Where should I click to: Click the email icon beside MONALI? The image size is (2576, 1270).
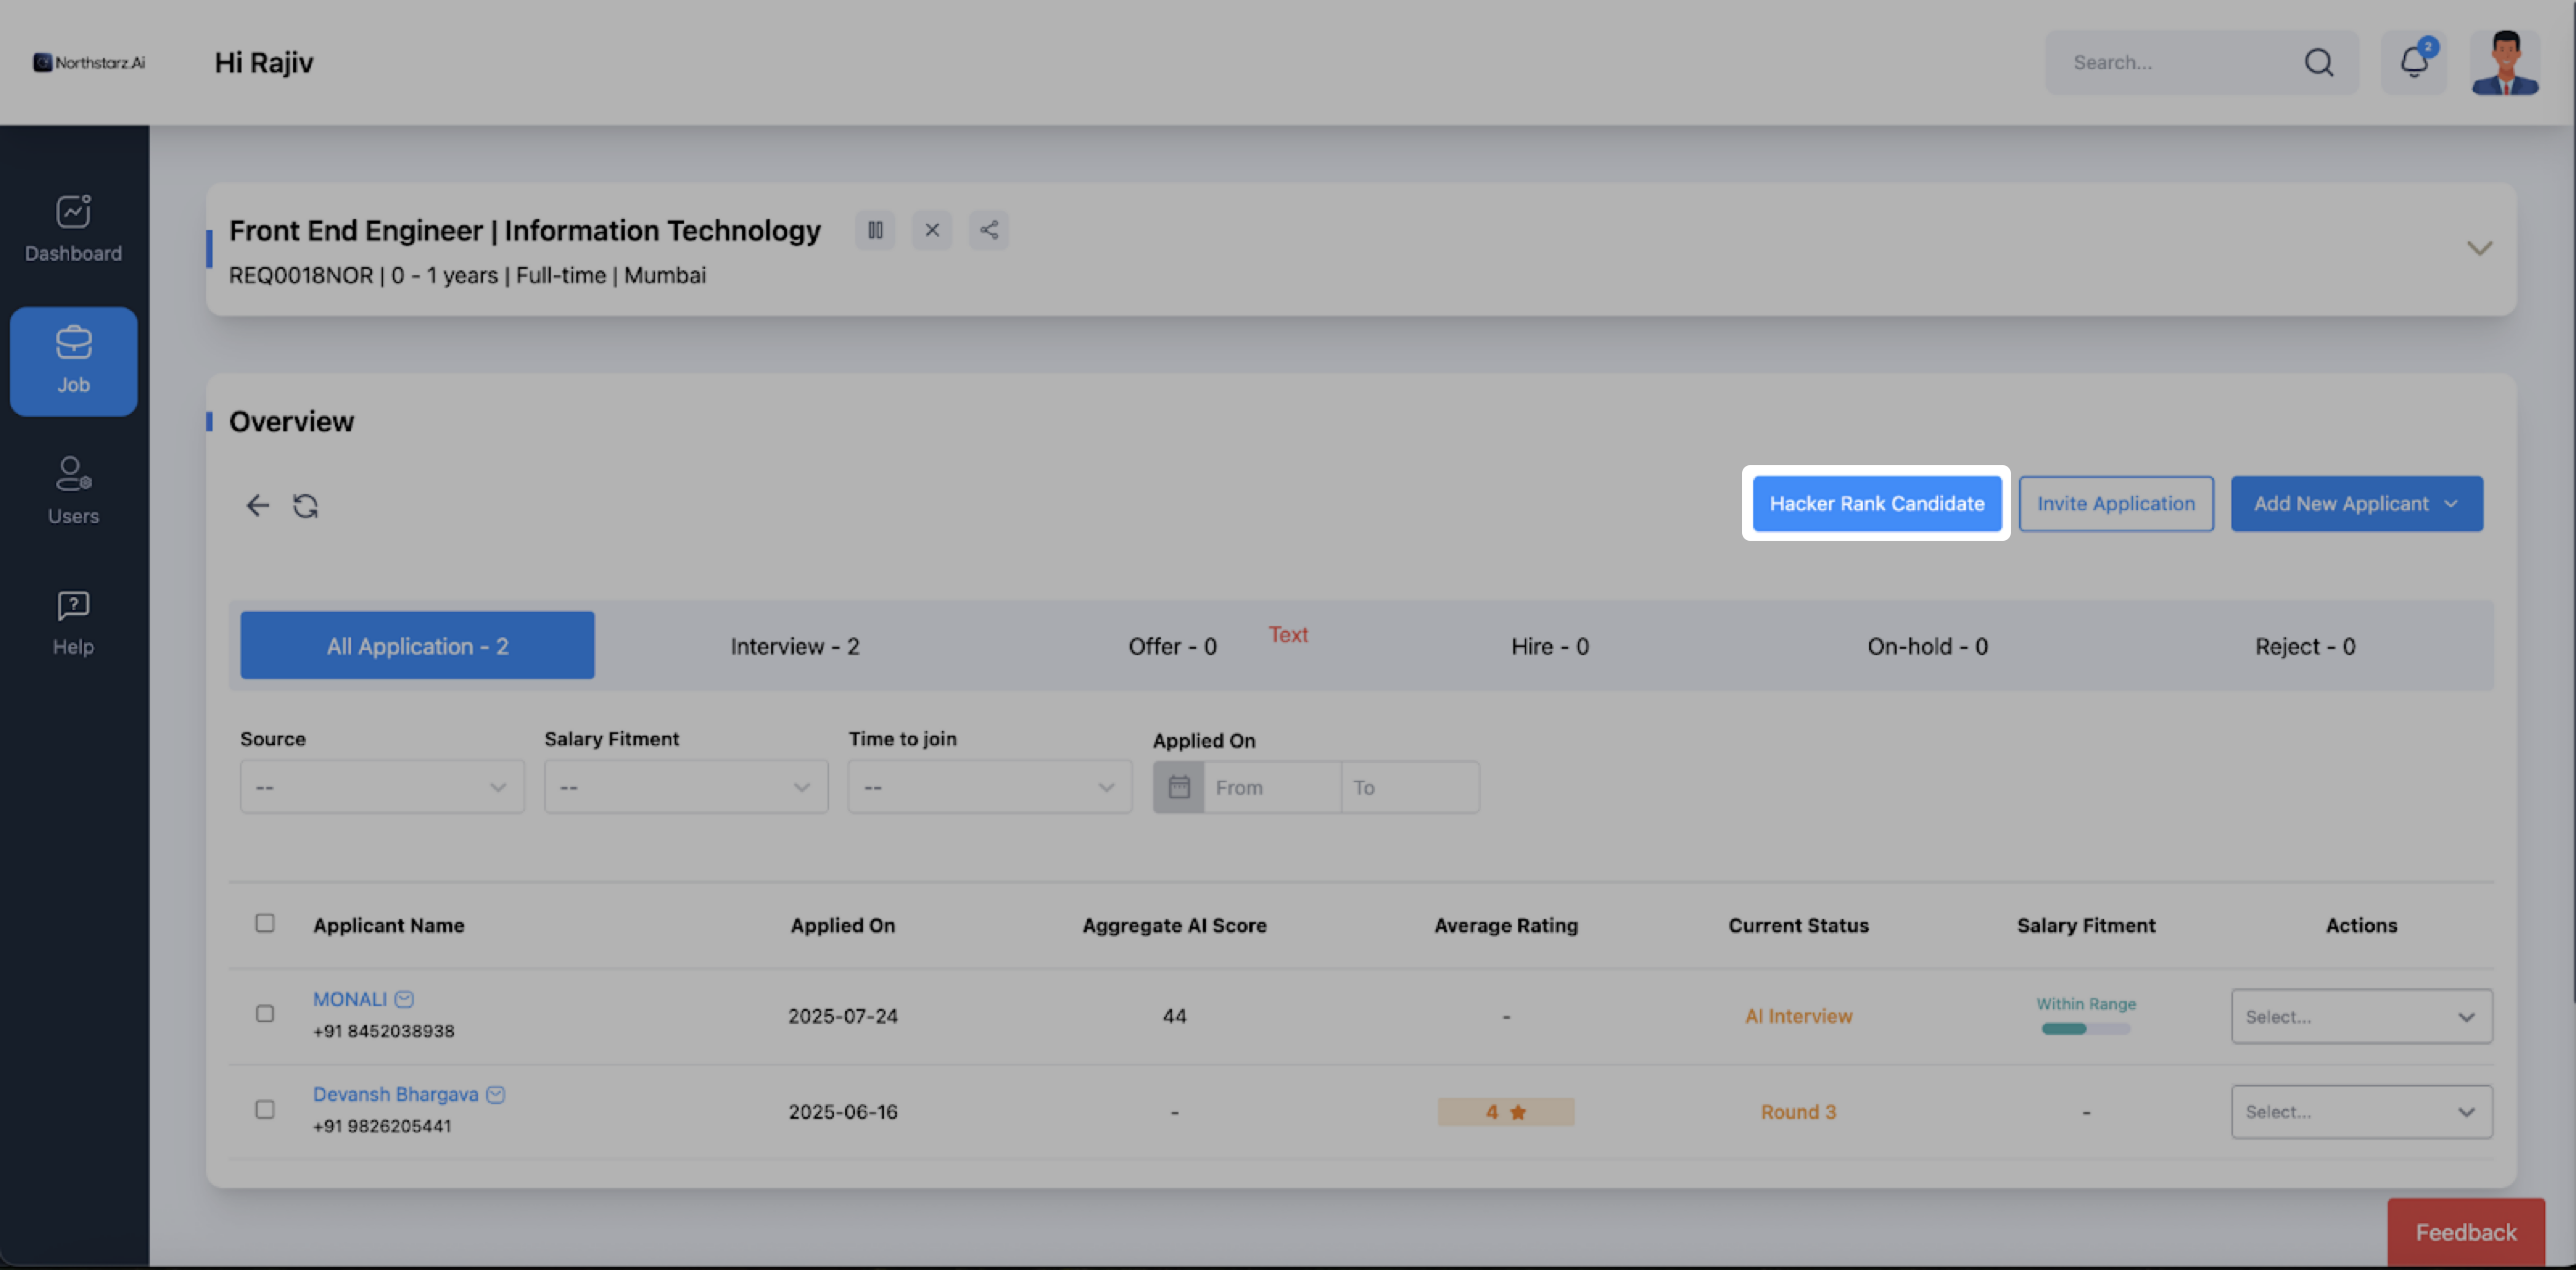pyautogui.click(x=404, y=999)
